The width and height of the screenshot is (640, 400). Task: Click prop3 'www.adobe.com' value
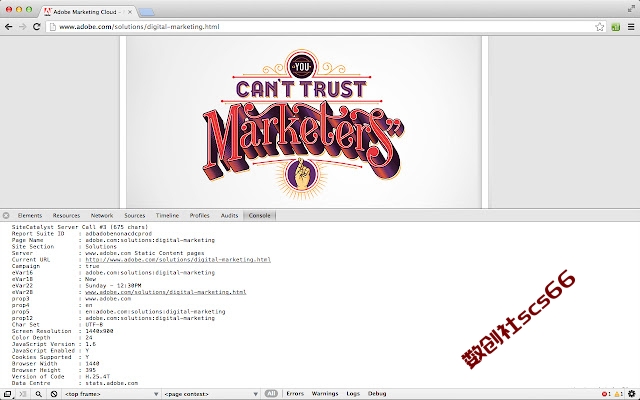pos(108,299)
